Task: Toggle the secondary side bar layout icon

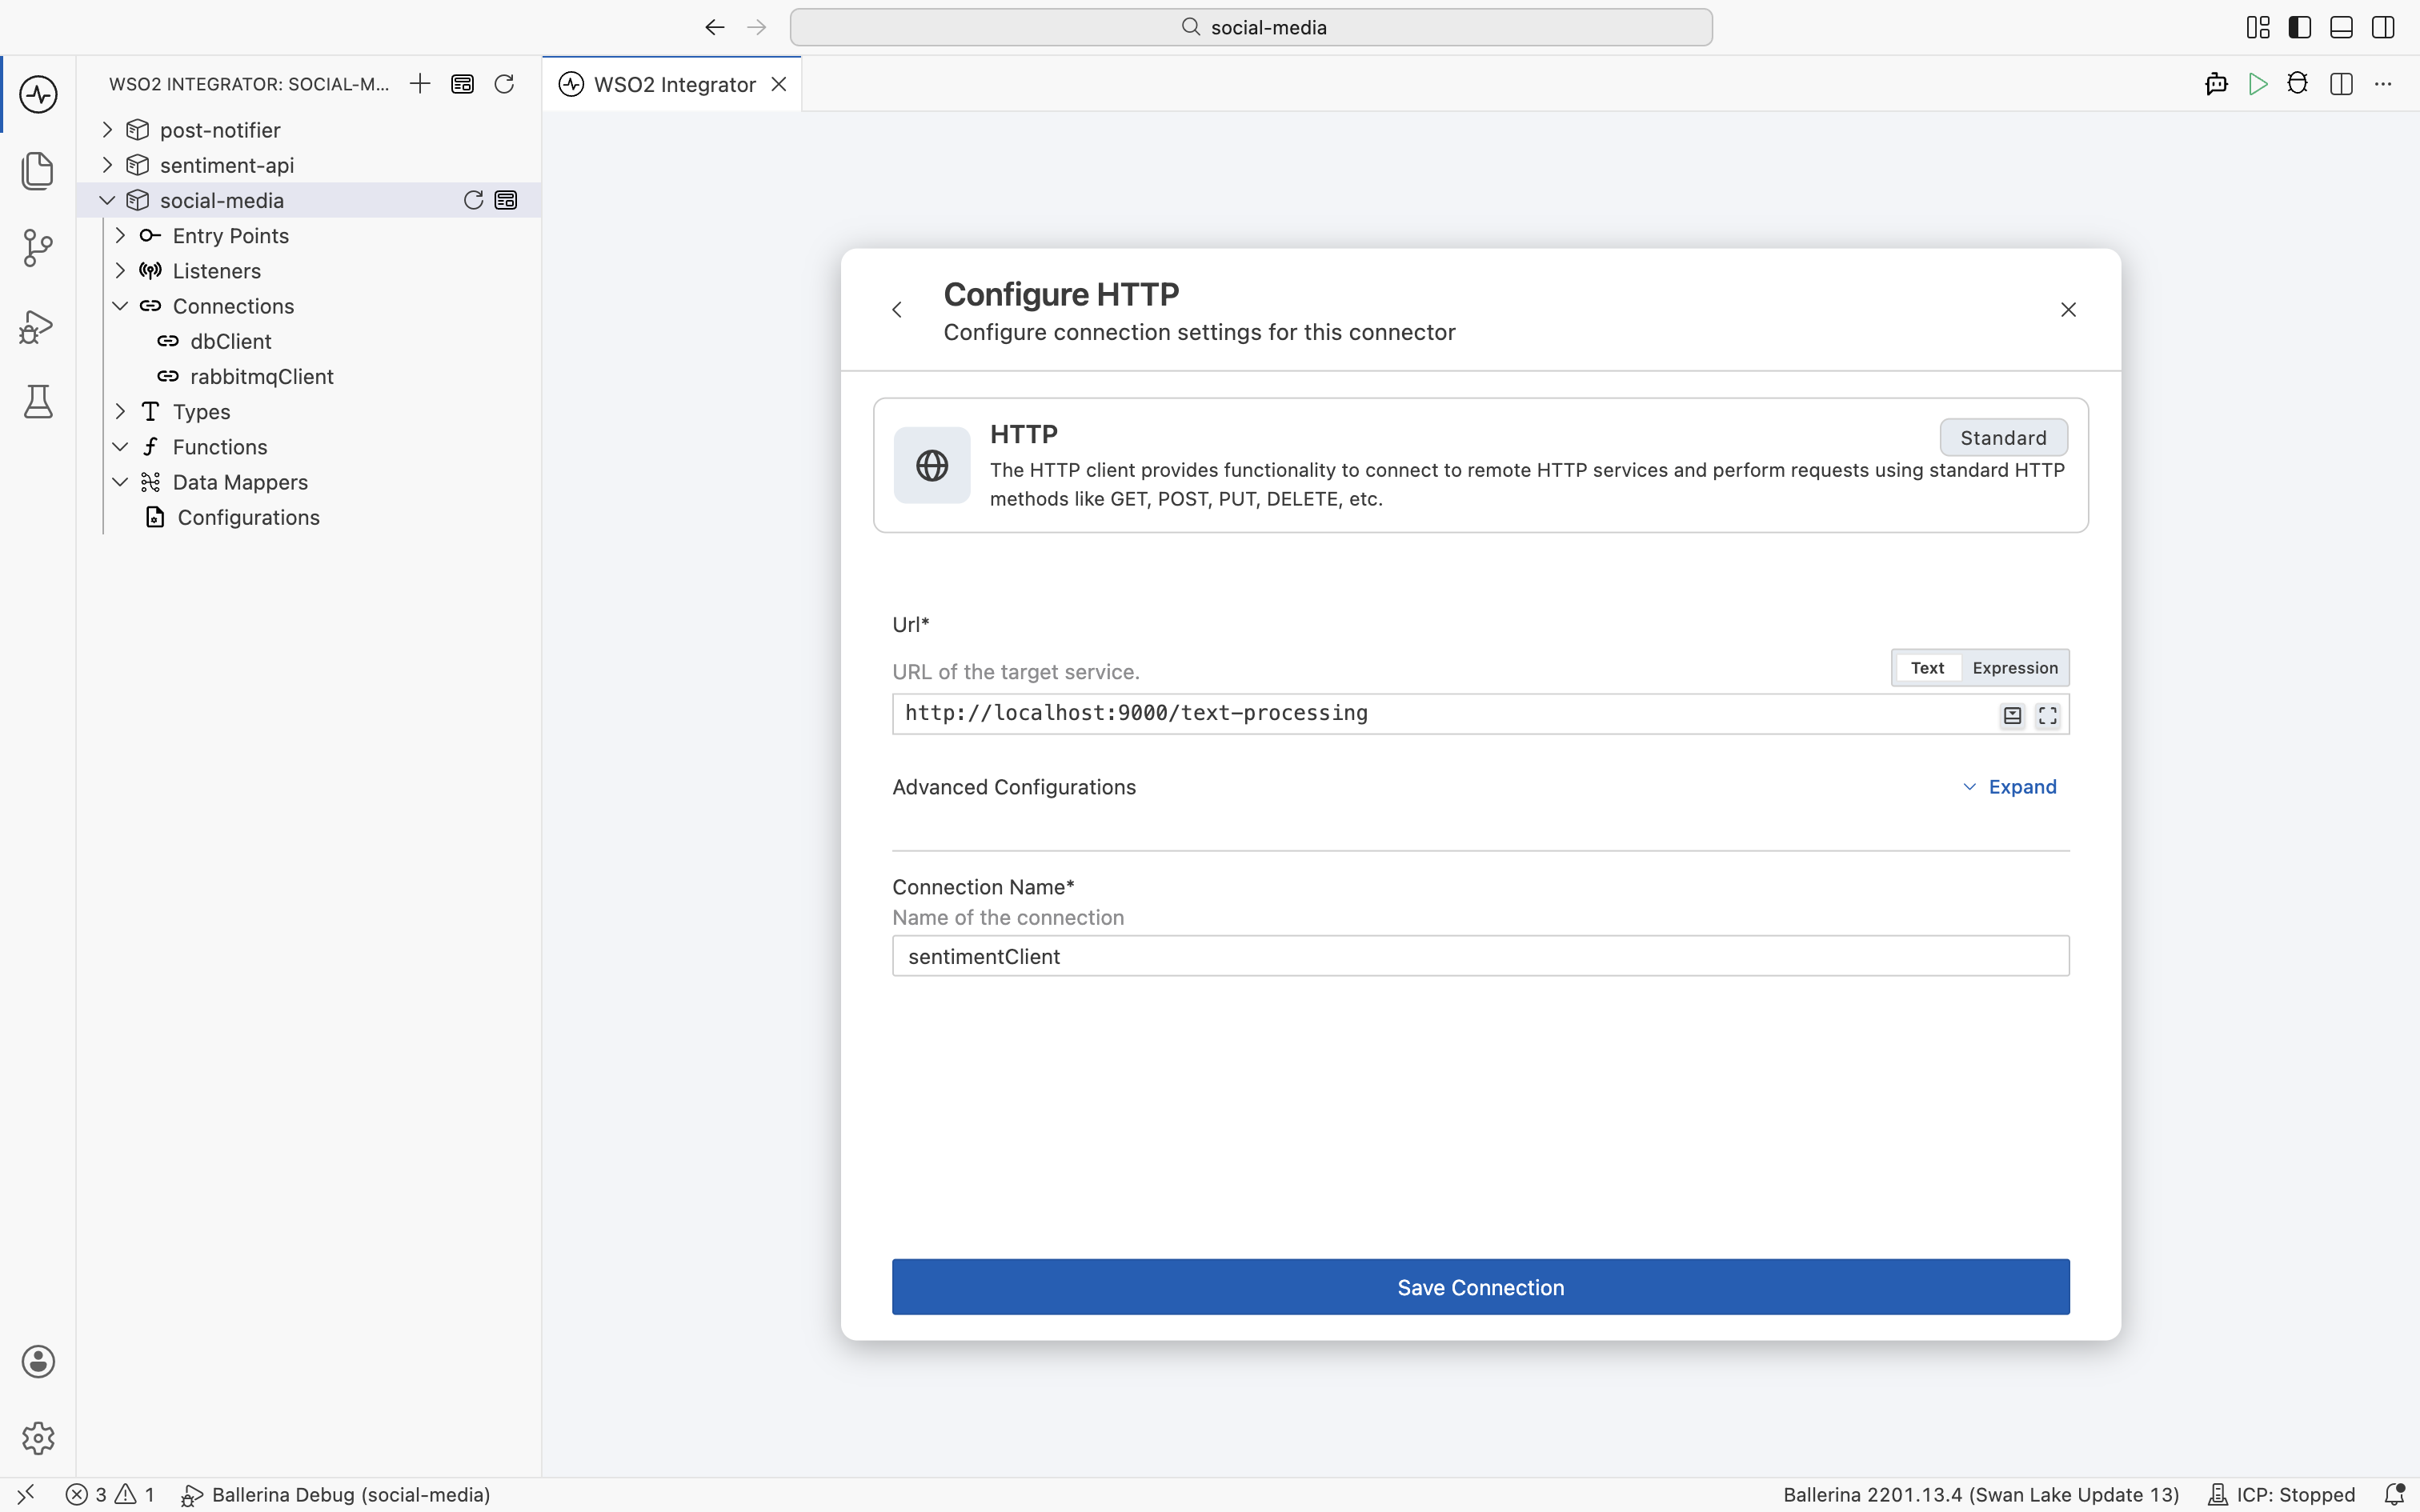Action: [x=2383, y=27]
